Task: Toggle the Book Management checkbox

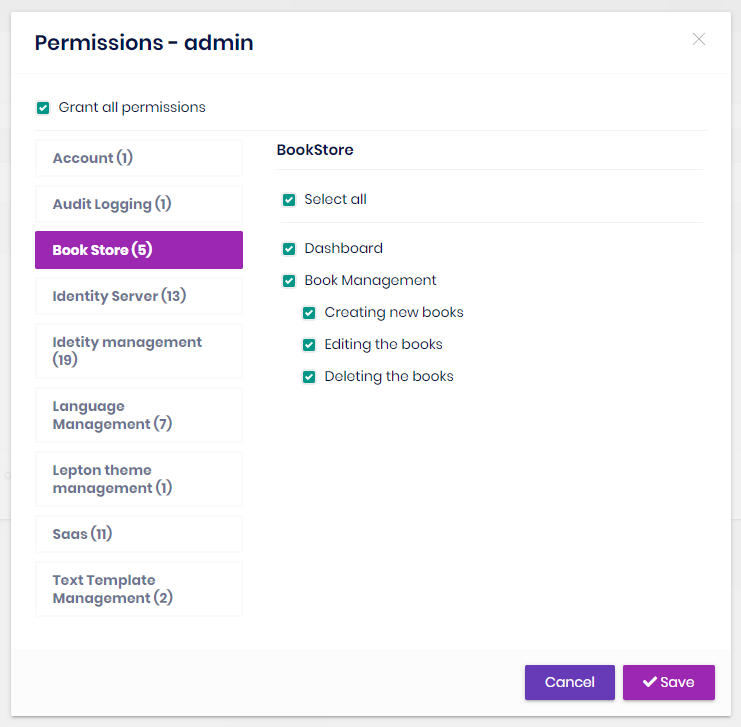Action: pos(289,281)
